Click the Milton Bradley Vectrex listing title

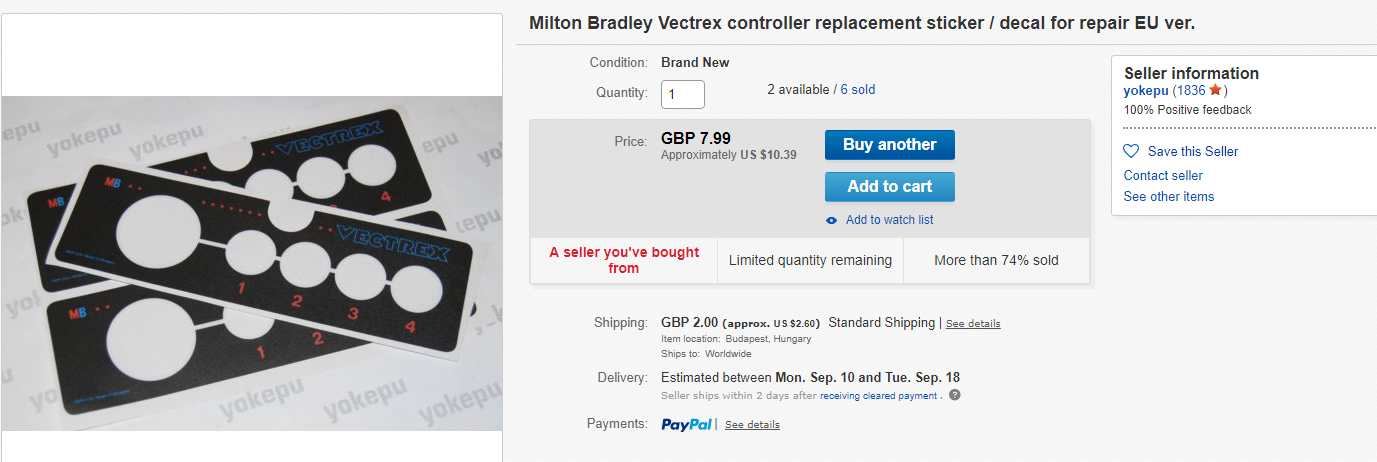tap(861, 22)
